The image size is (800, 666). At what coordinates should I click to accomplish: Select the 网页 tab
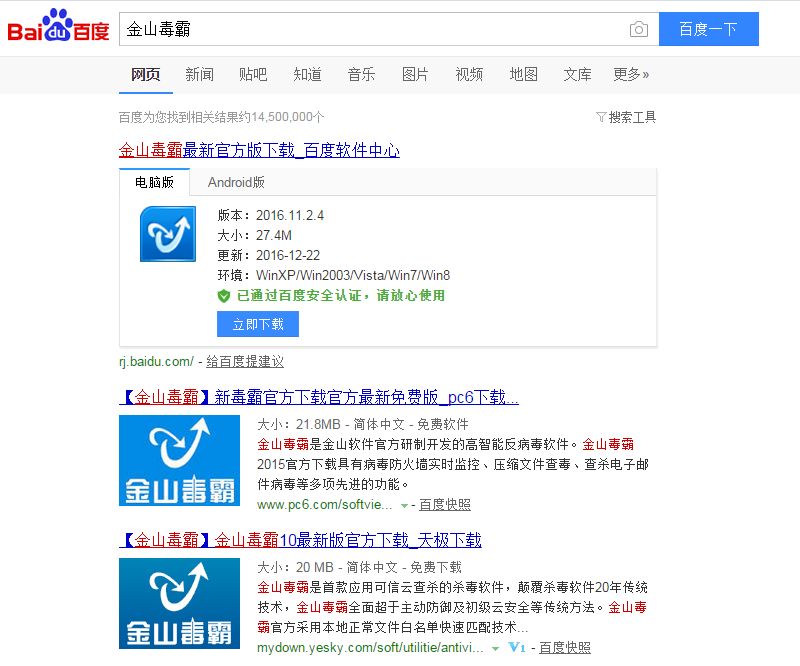click(145, 75)
